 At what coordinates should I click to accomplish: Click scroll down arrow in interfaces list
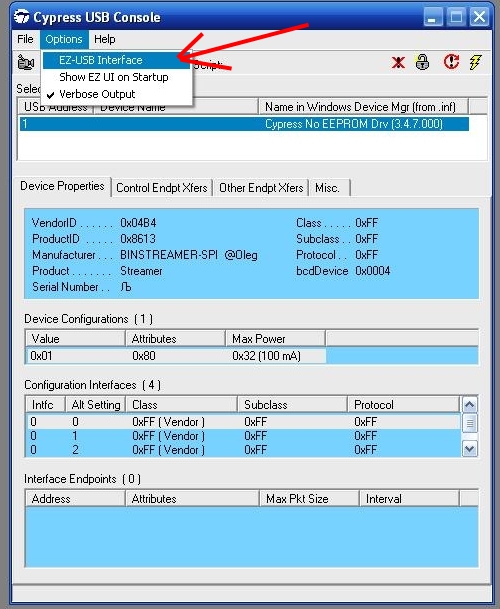470,449
